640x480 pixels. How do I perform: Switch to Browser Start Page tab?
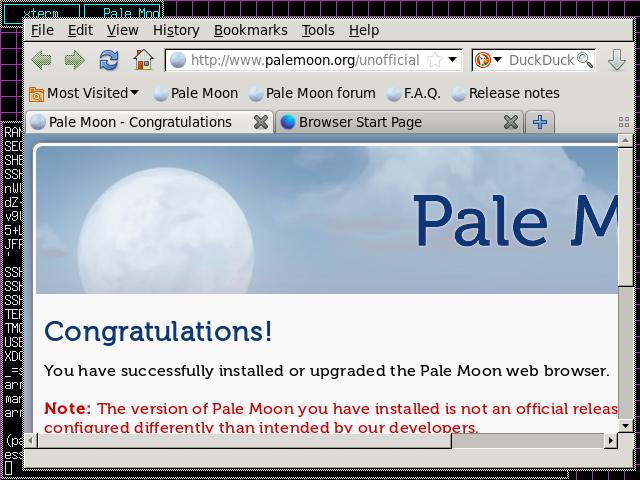tap(399, 122)
